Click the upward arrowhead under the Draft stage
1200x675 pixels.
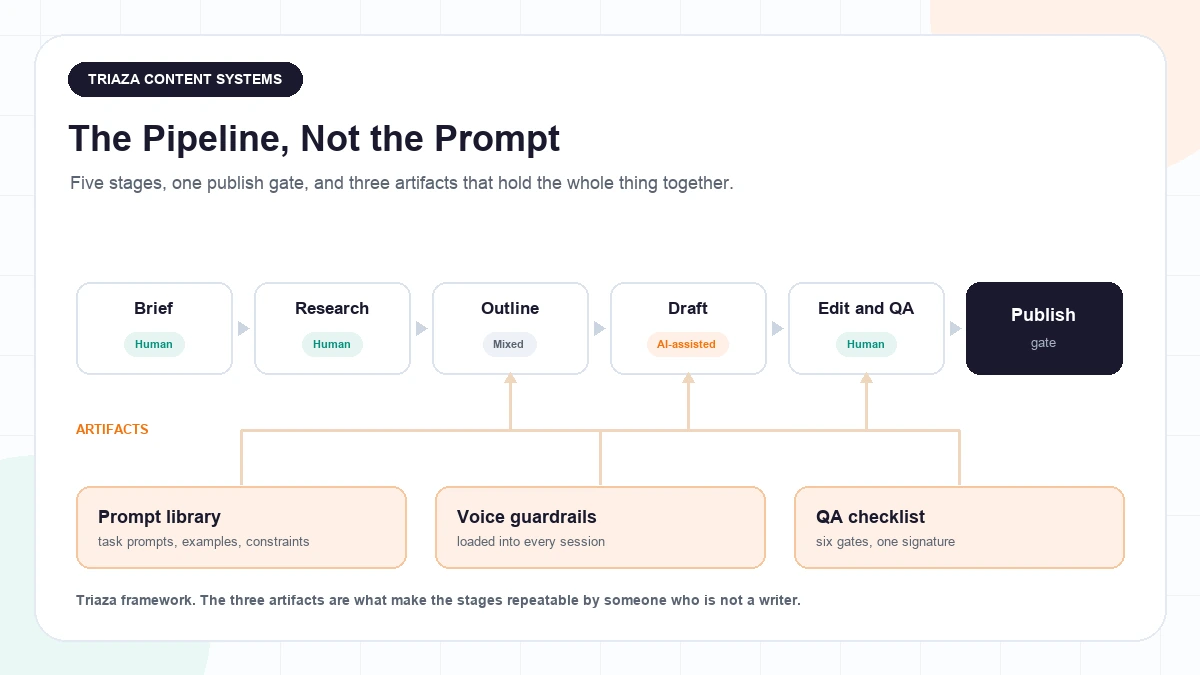688,378
